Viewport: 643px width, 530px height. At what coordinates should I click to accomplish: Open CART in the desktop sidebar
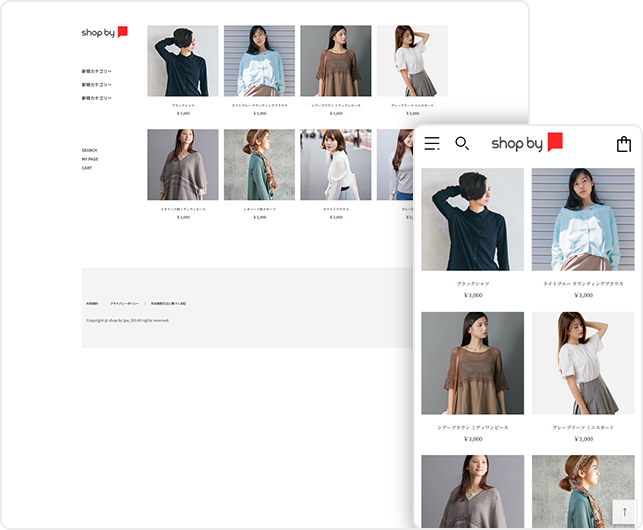pyautogui.click(x=87, y=168)
